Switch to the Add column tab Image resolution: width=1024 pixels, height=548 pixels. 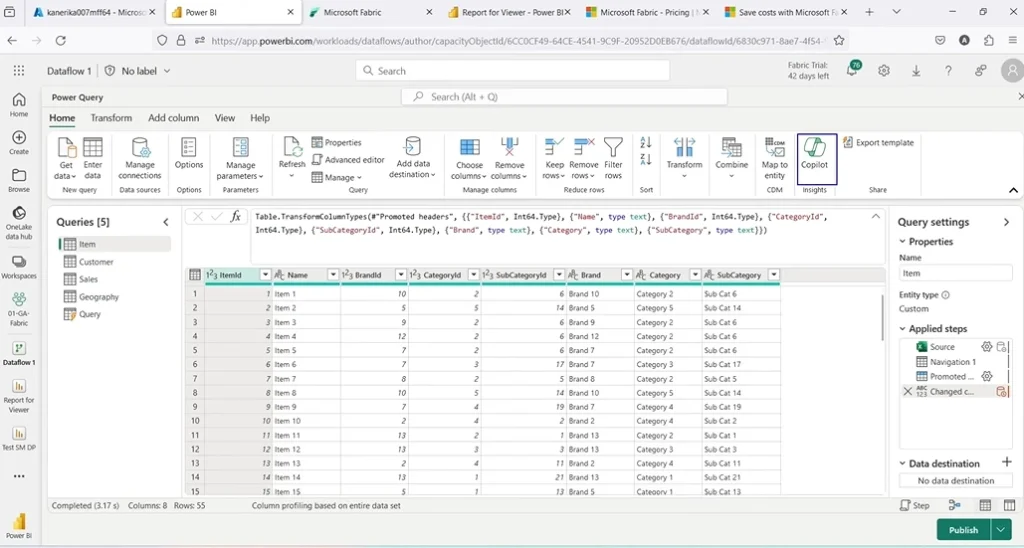(x=174, y=118)
